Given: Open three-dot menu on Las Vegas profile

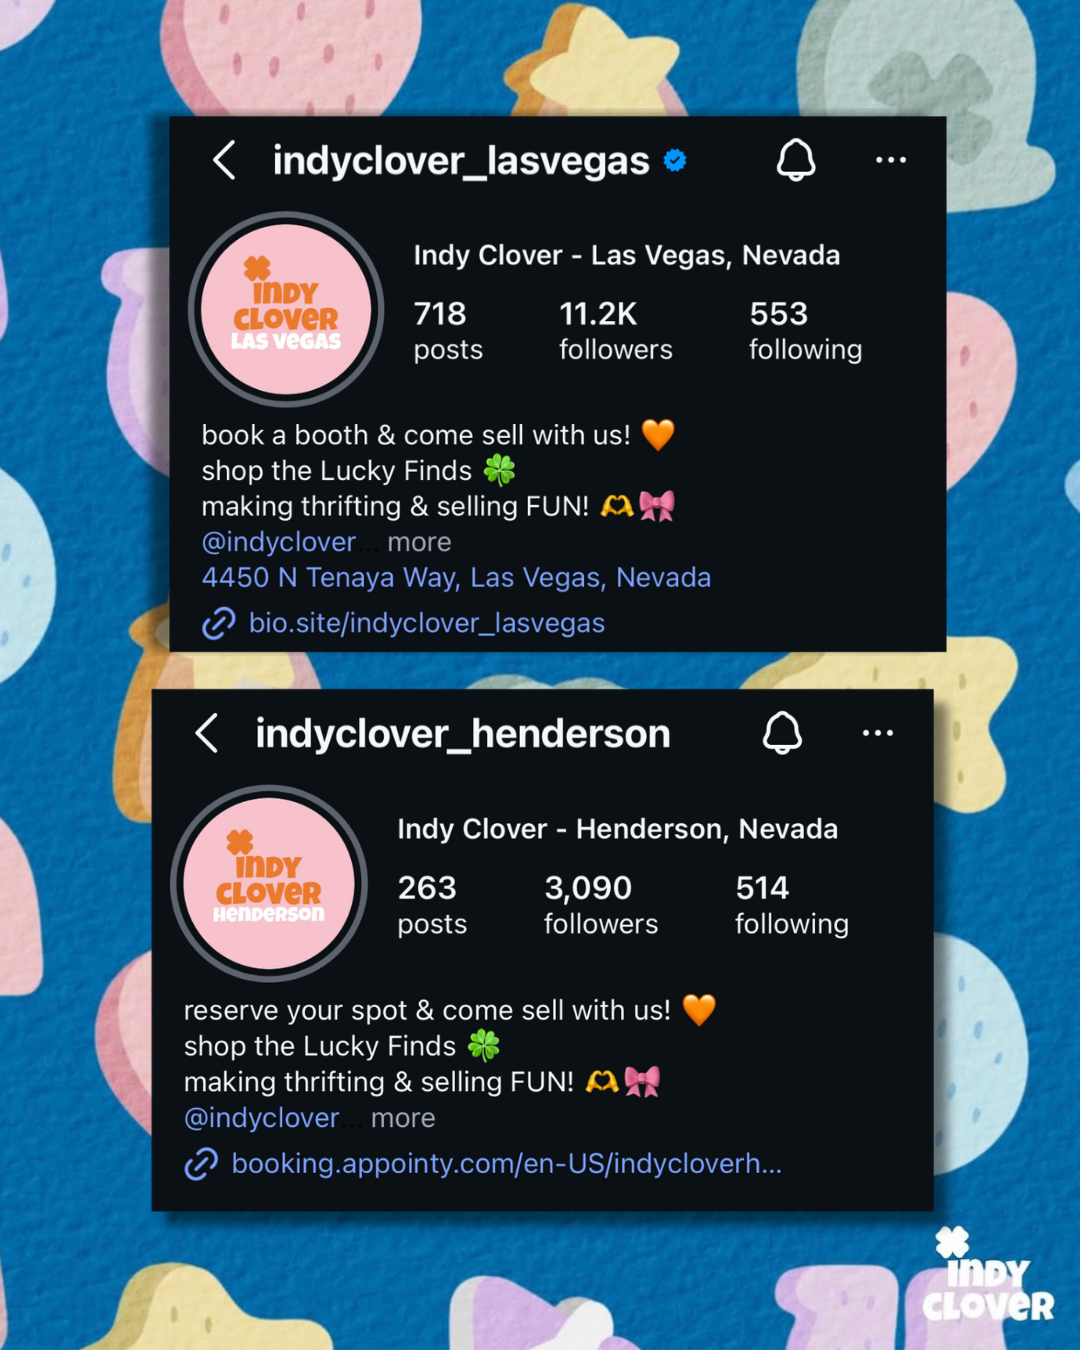Looking at the screenshot, I should click(890, 160).
